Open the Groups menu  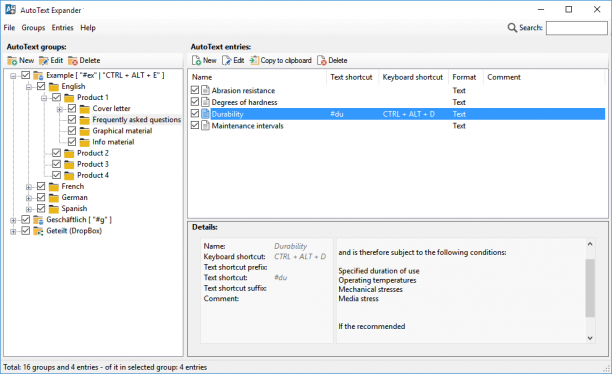[33, 28]
